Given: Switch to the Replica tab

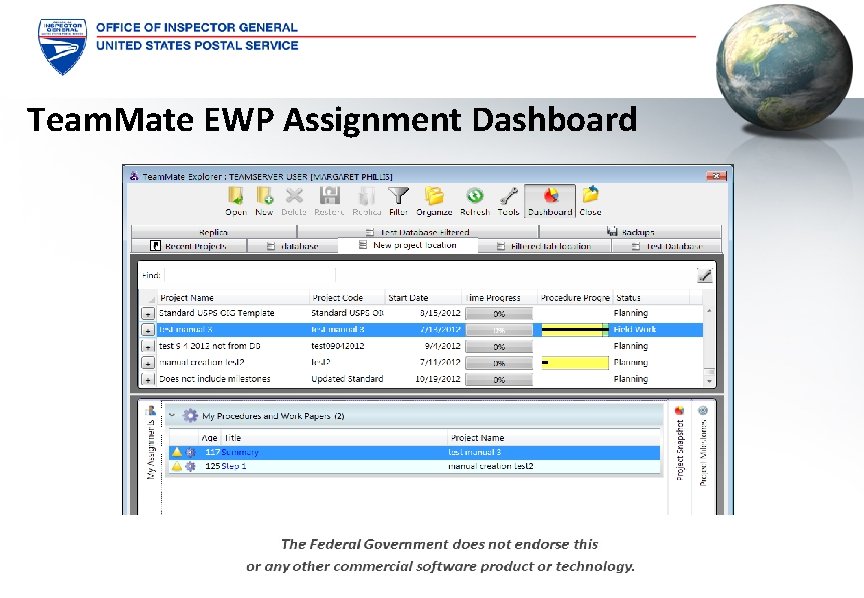Looking at the screenshot, I should tap(214, 232).
